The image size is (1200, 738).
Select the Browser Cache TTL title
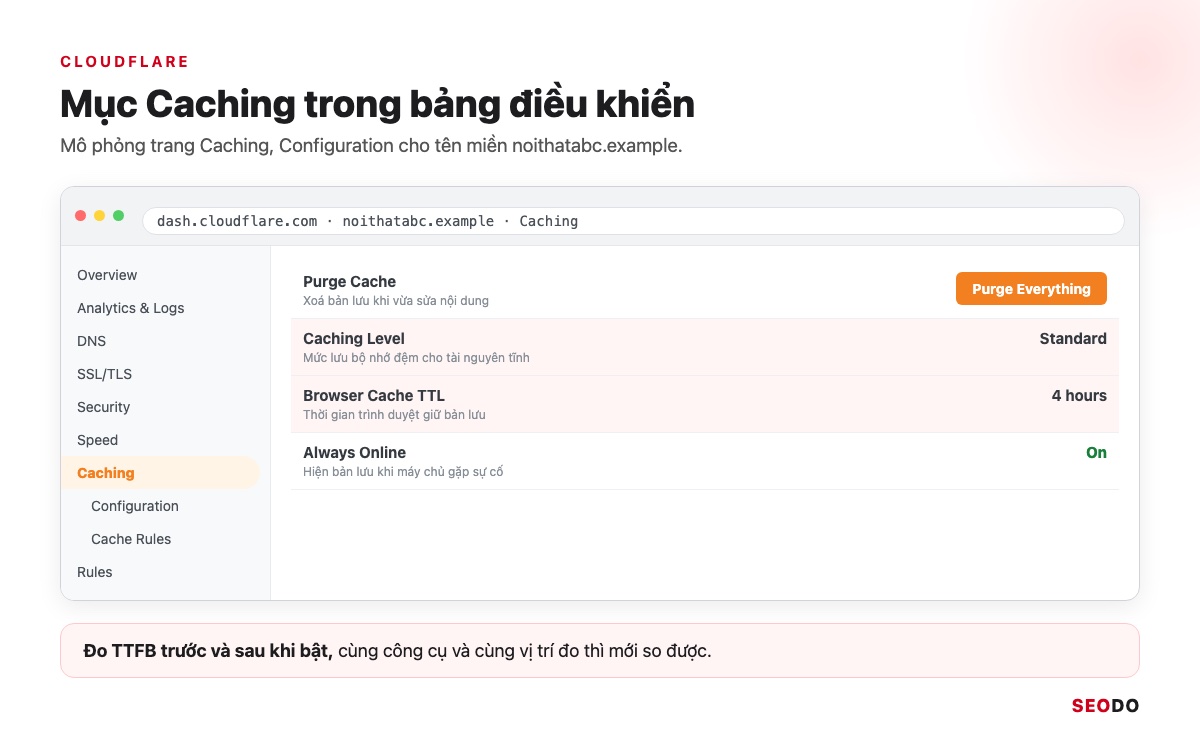374,396
